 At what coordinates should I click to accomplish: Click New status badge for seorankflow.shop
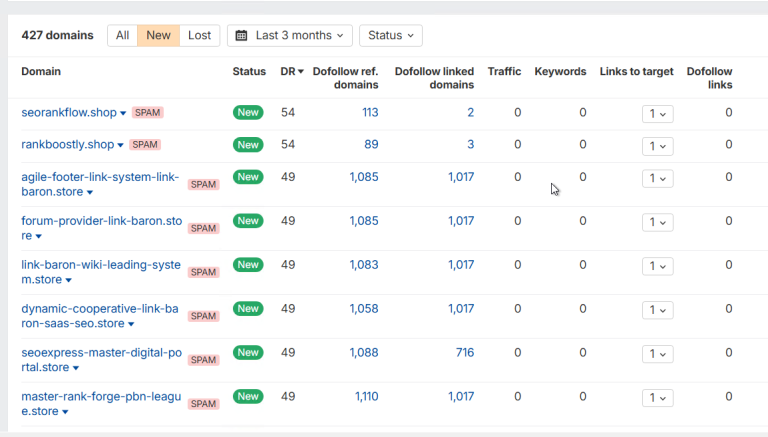tap(248, 113)
